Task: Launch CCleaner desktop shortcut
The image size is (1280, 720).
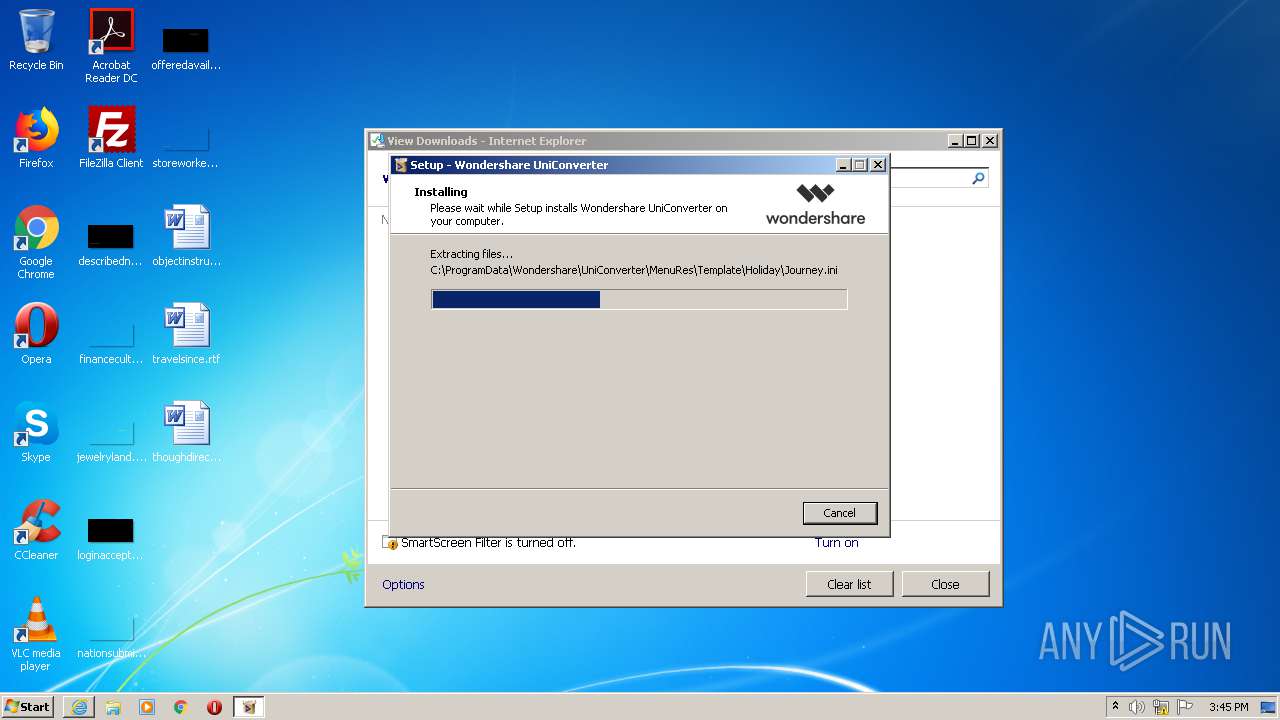Action: [36, 530]
